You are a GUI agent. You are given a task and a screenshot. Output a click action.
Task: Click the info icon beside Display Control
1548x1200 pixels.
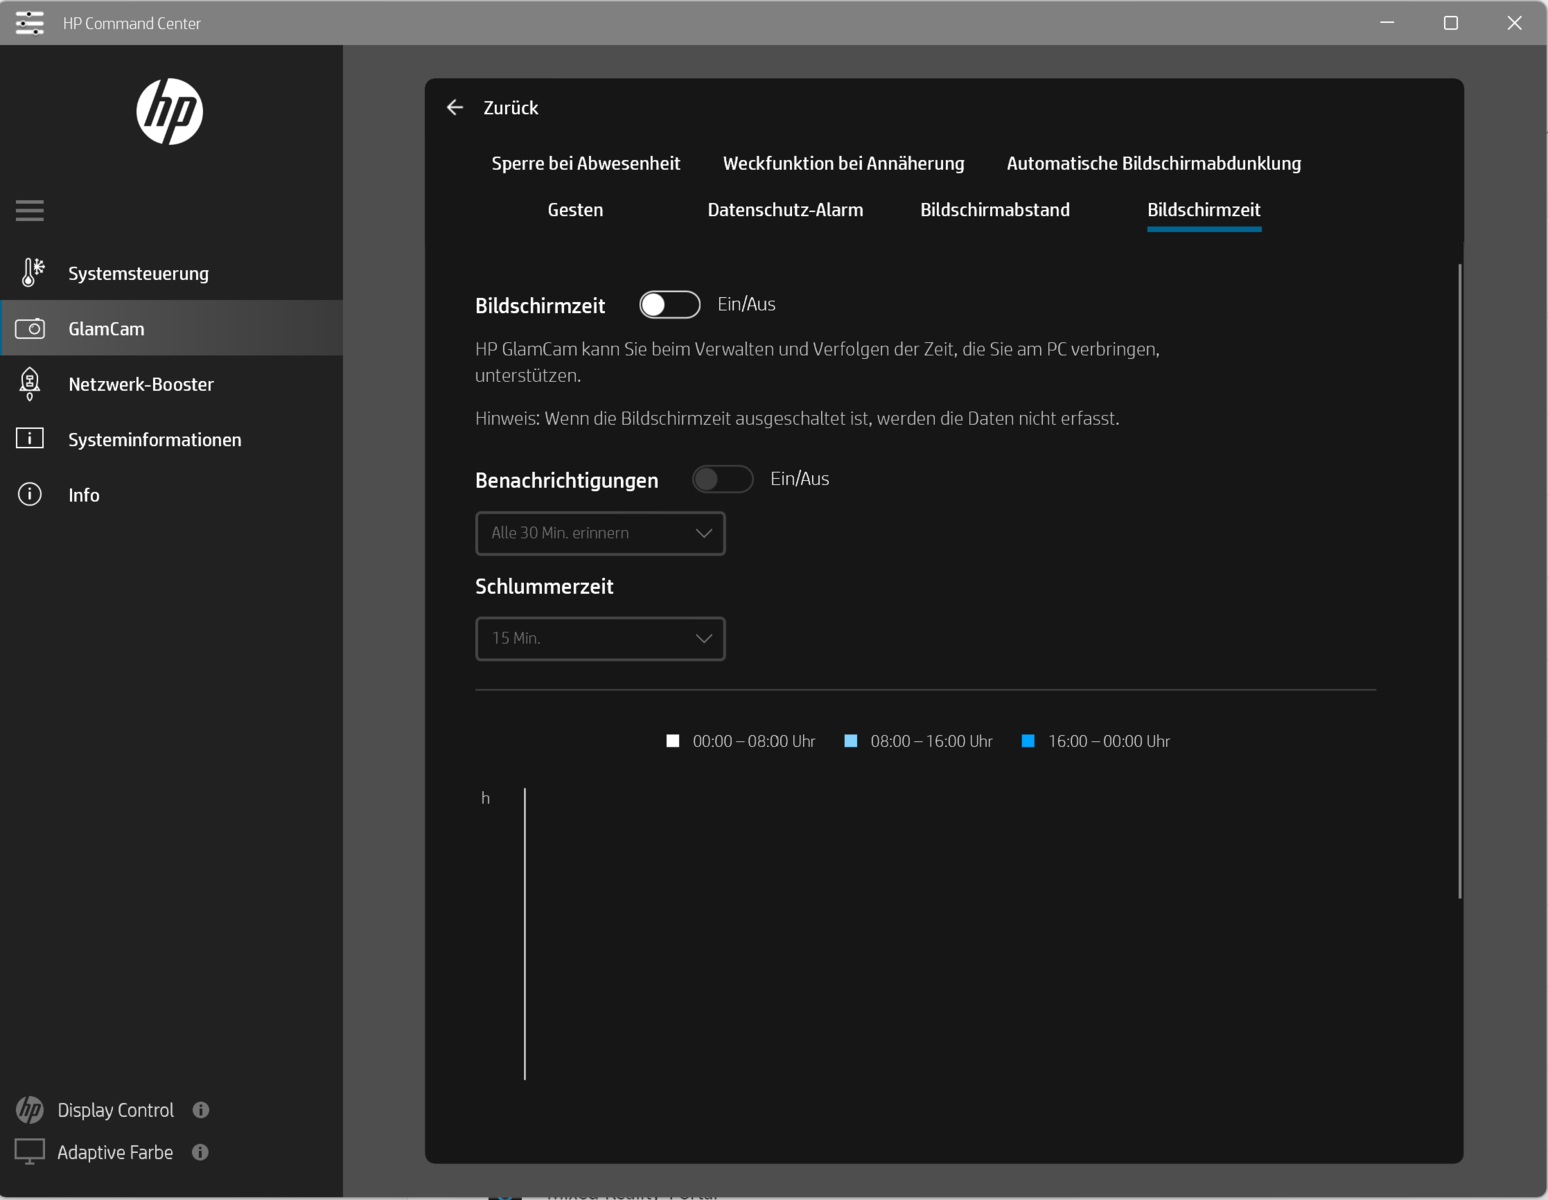tap(201, 1110)
